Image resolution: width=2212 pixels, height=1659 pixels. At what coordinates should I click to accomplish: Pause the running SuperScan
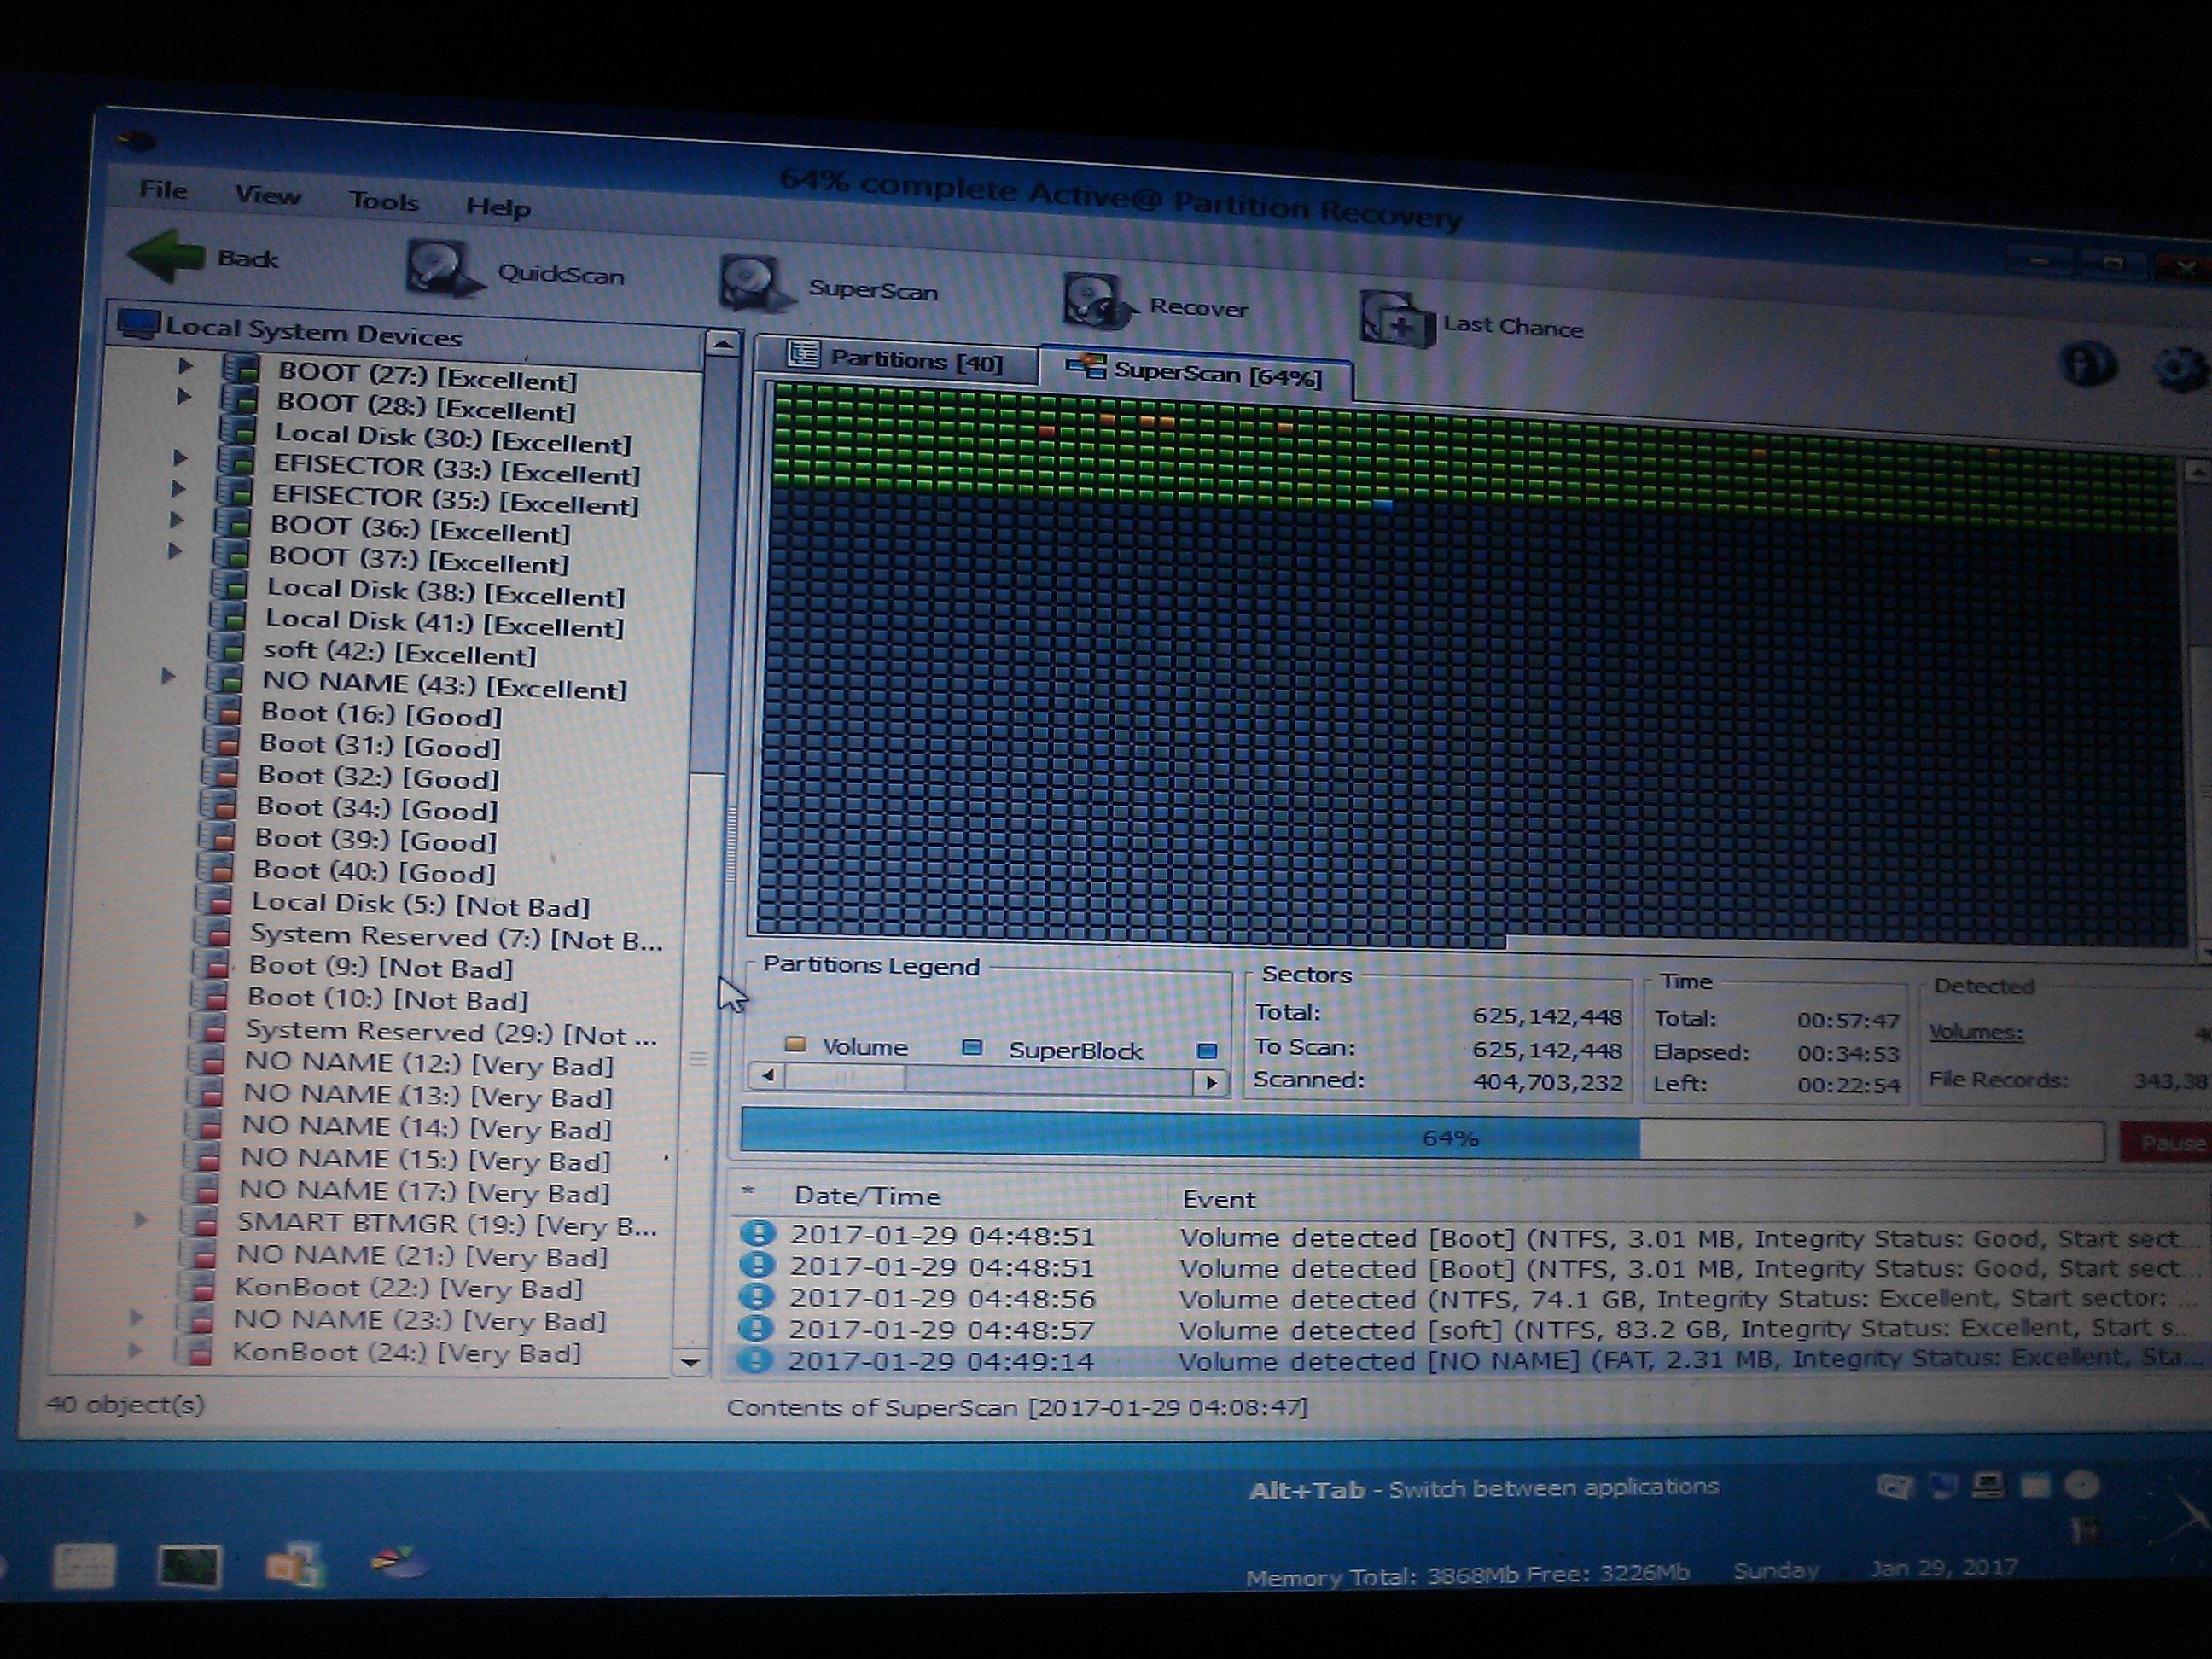[2170, 1142]
